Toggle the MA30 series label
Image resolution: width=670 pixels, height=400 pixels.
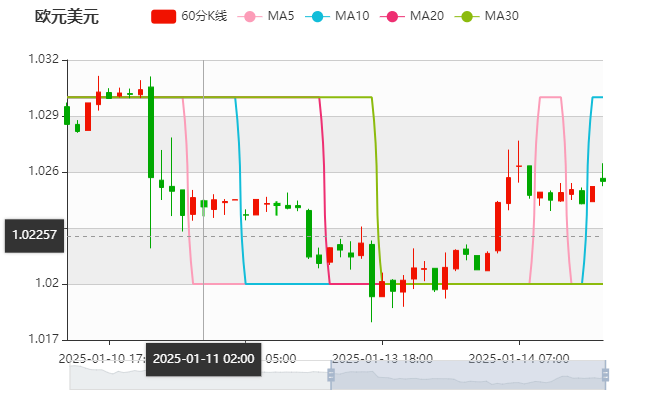click(x=501, y=17)
